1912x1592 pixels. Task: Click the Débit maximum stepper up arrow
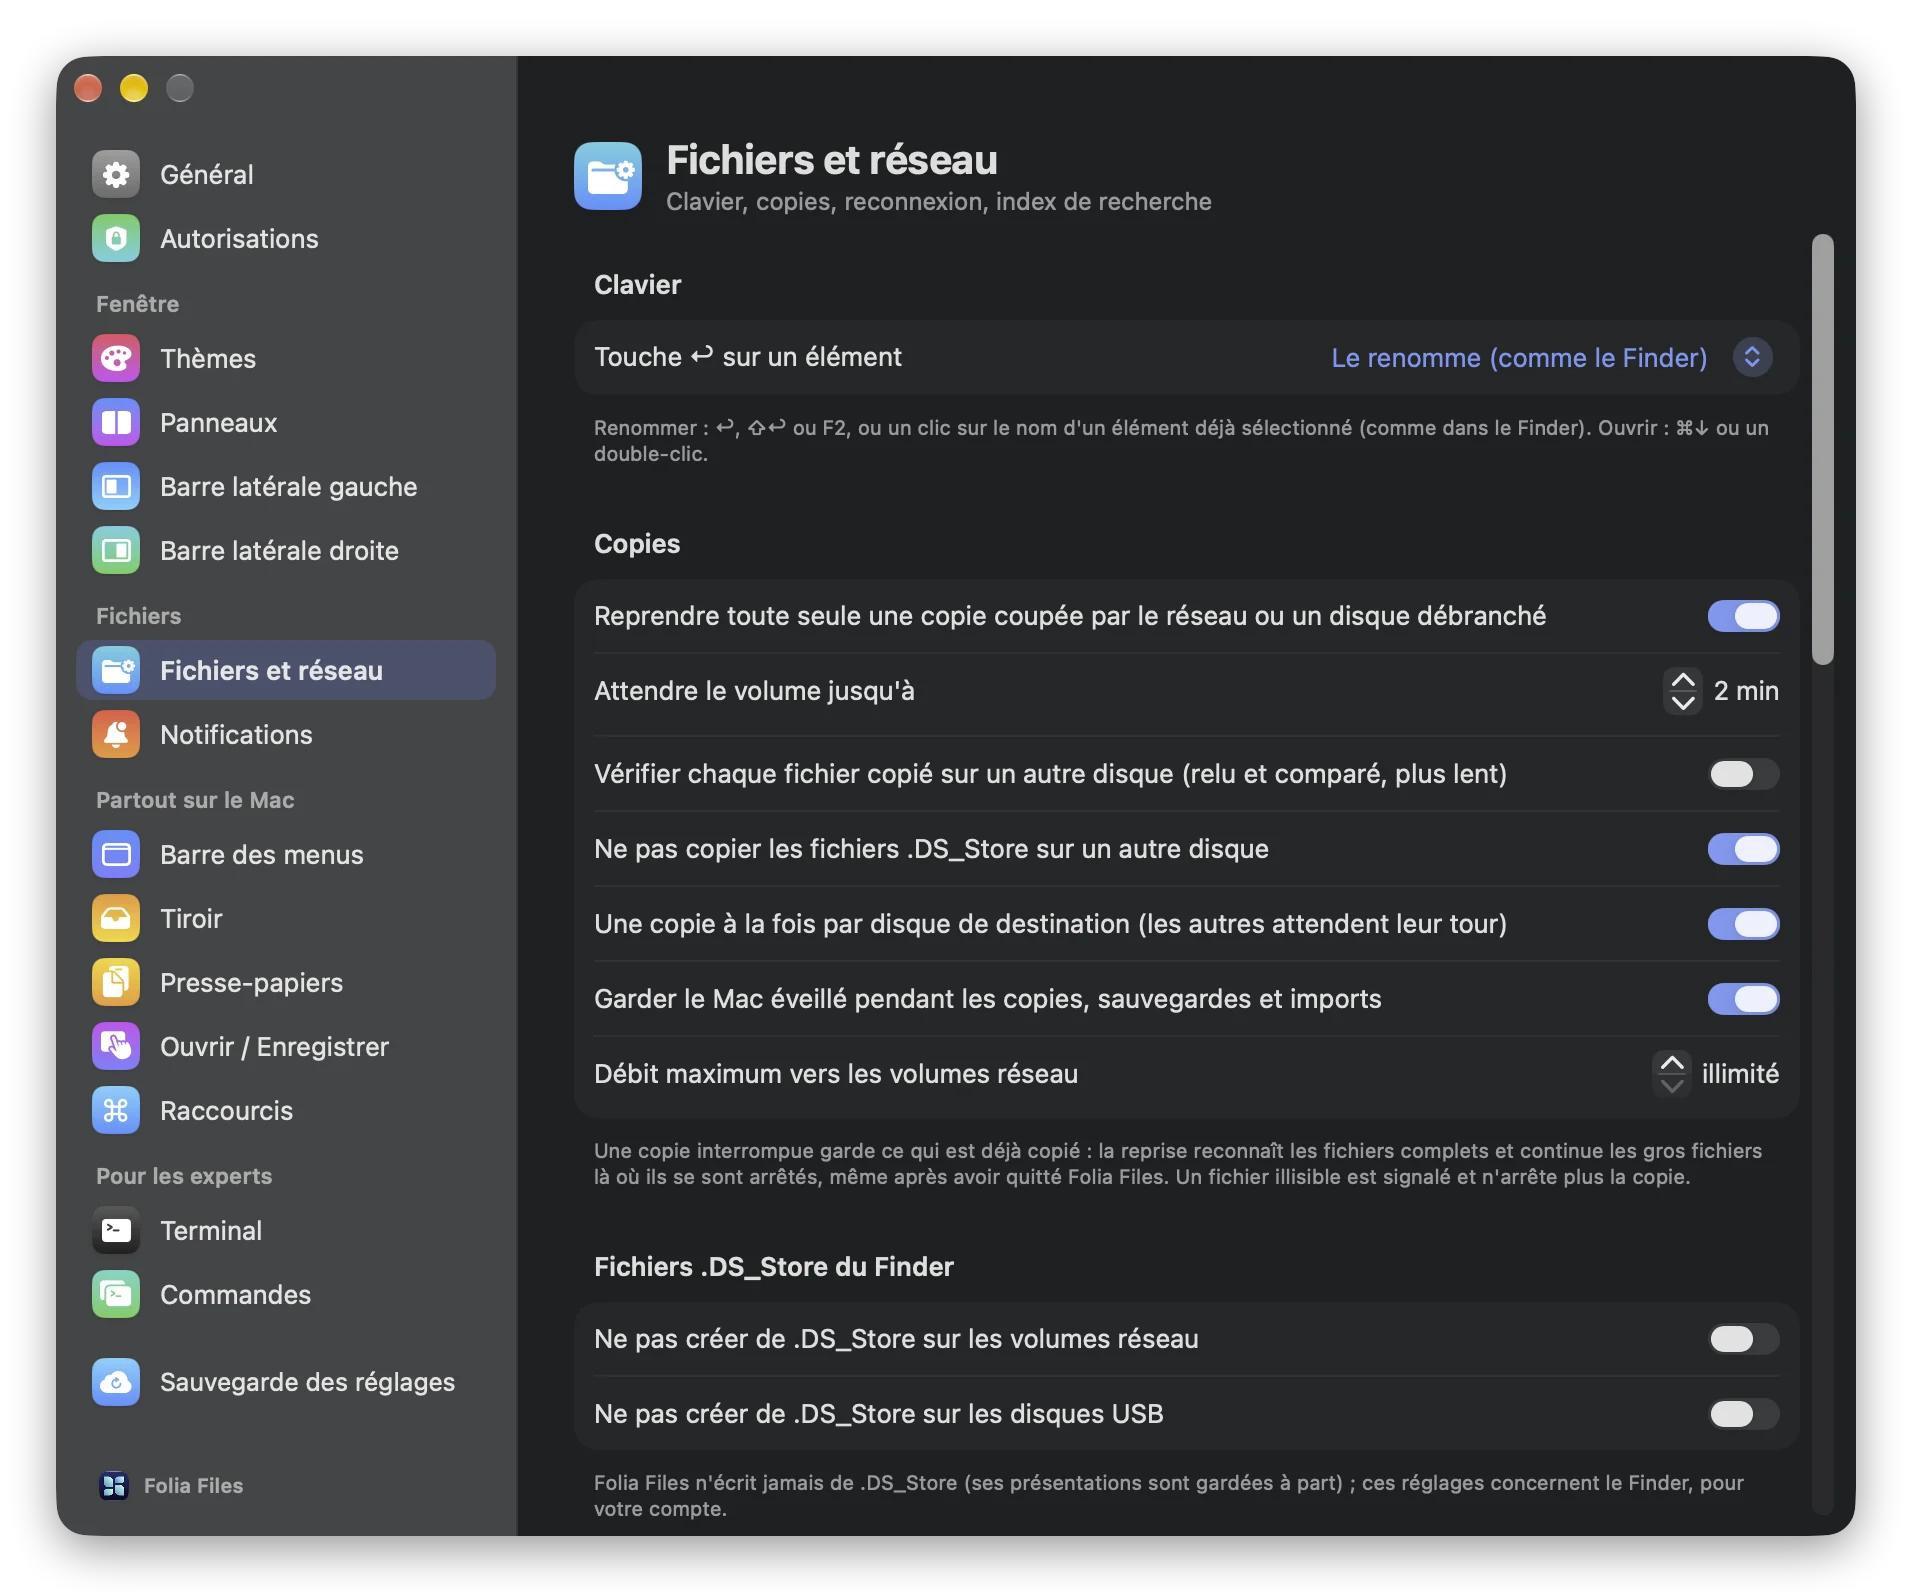click(x=1672, y=1063)
